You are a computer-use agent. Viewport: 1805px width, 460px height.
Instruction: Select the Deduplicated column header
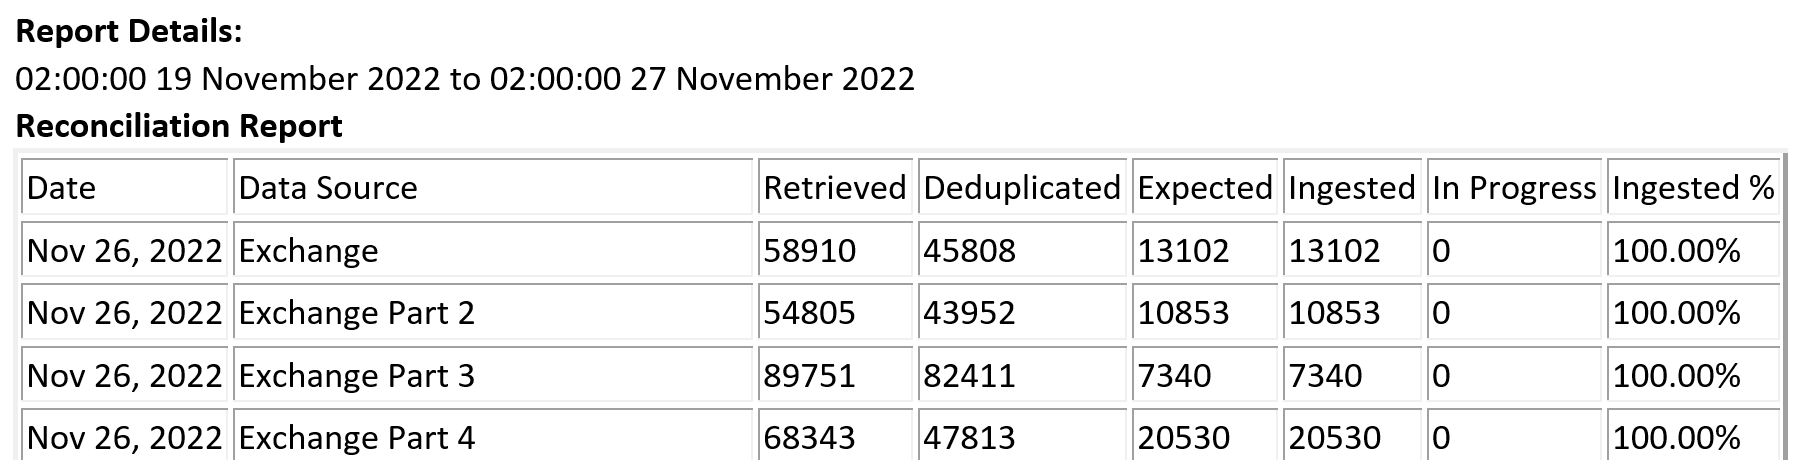point(1022,187)
